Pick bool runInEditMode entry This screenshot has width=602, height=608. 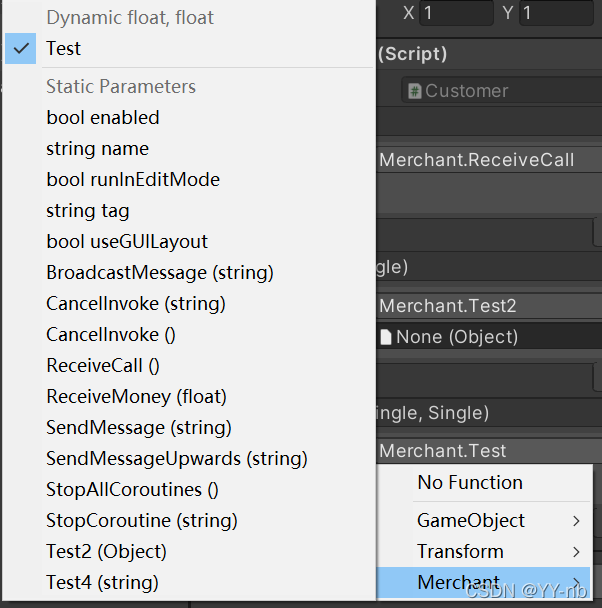133,179
